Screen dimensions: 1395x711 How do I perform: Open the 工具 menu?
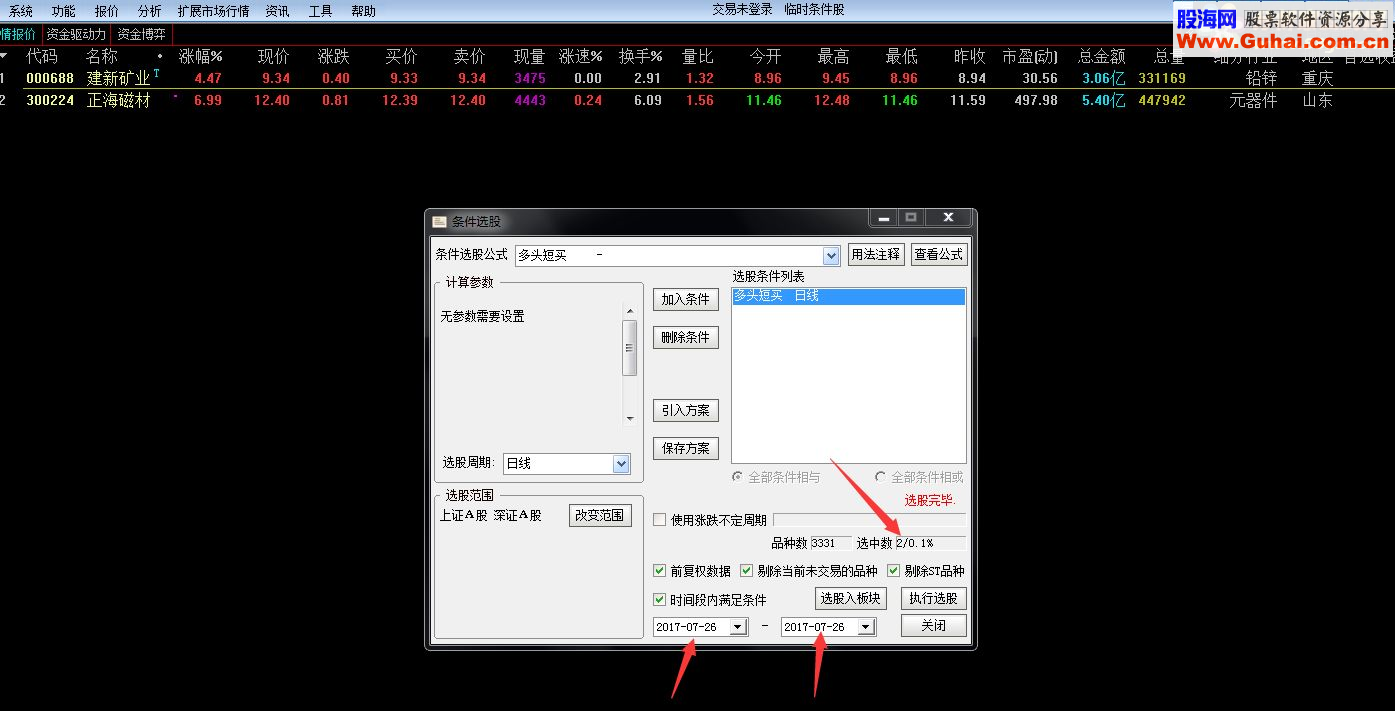click(321, 11)
